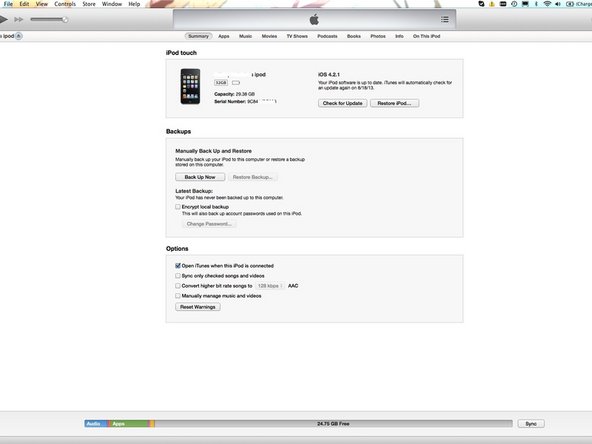
Task: Click the battery charge icon in menu bar
Action: 570,4
